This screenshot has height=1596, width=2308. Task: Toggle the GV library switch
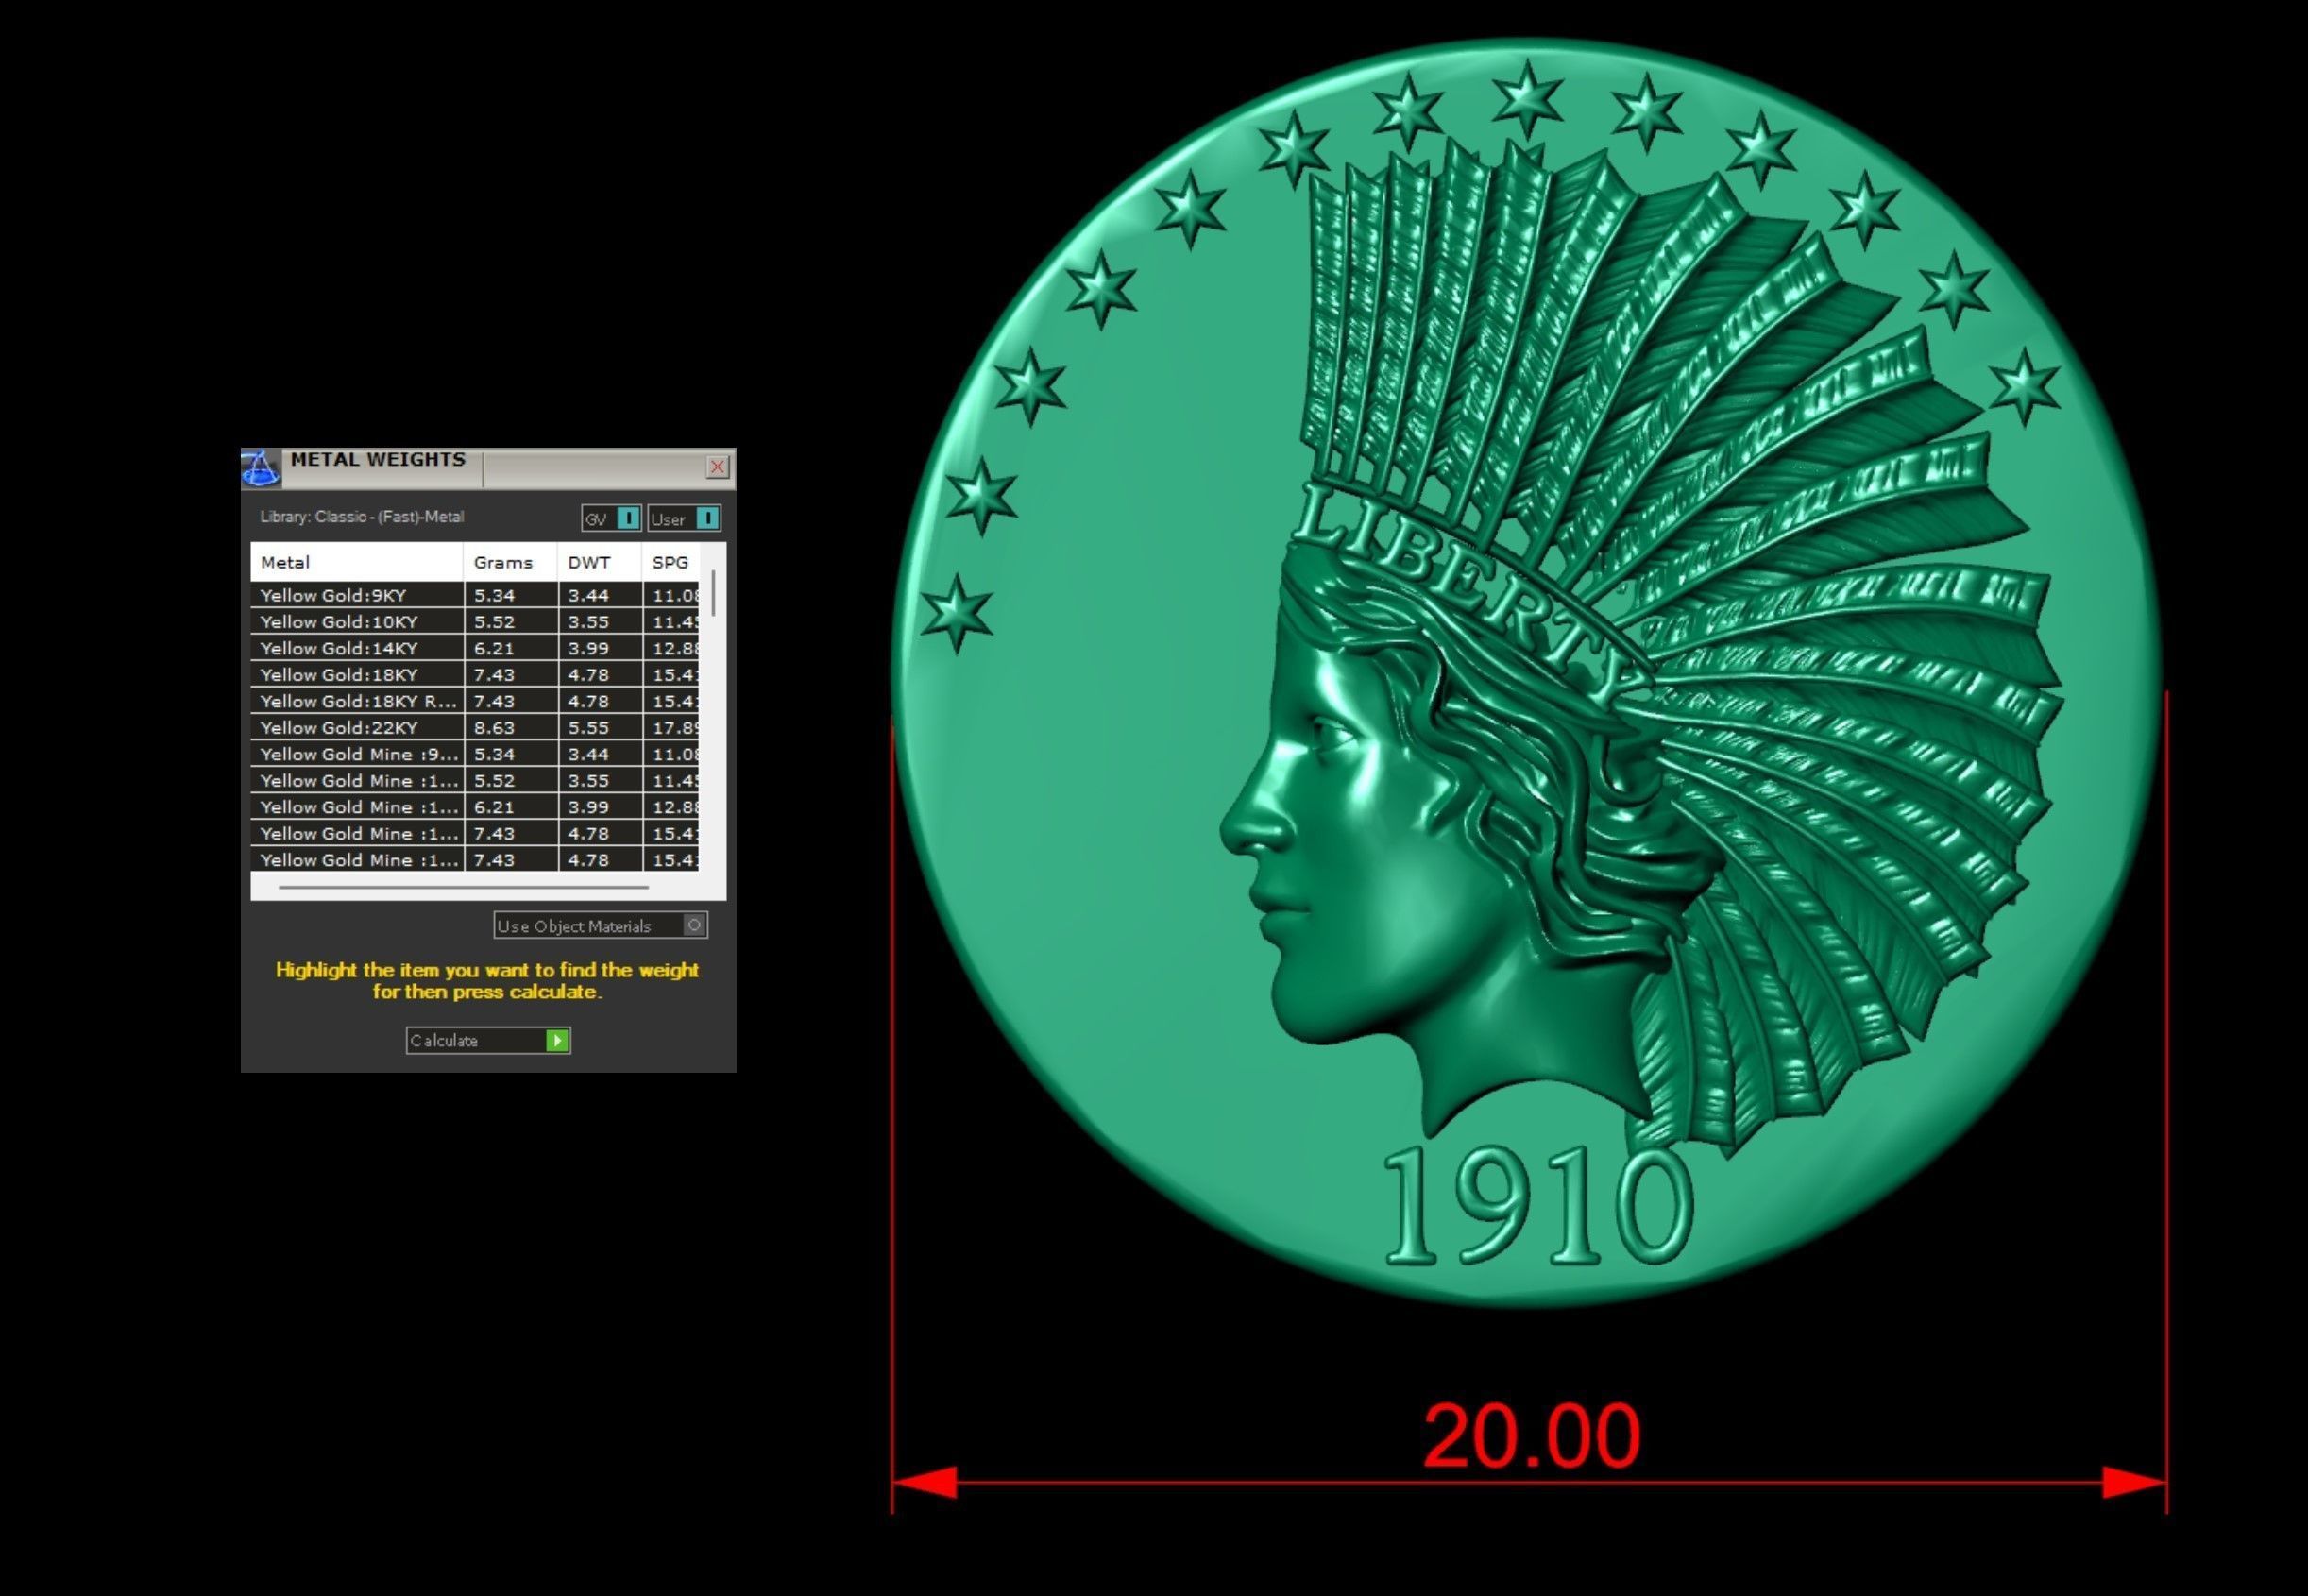[x=611, y=518]
